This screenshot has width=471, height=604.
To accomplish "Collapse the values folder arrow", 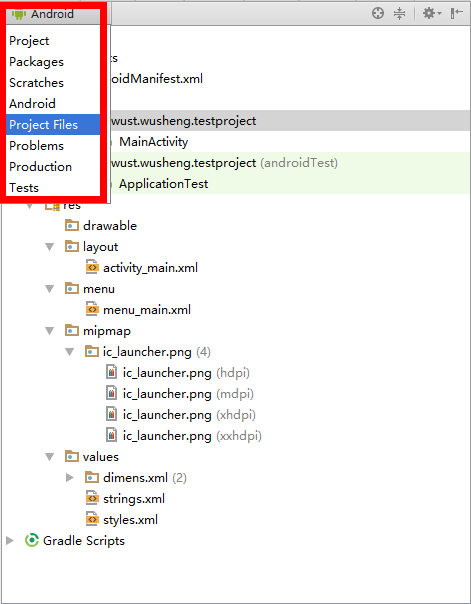I will (x=50, y=457).
